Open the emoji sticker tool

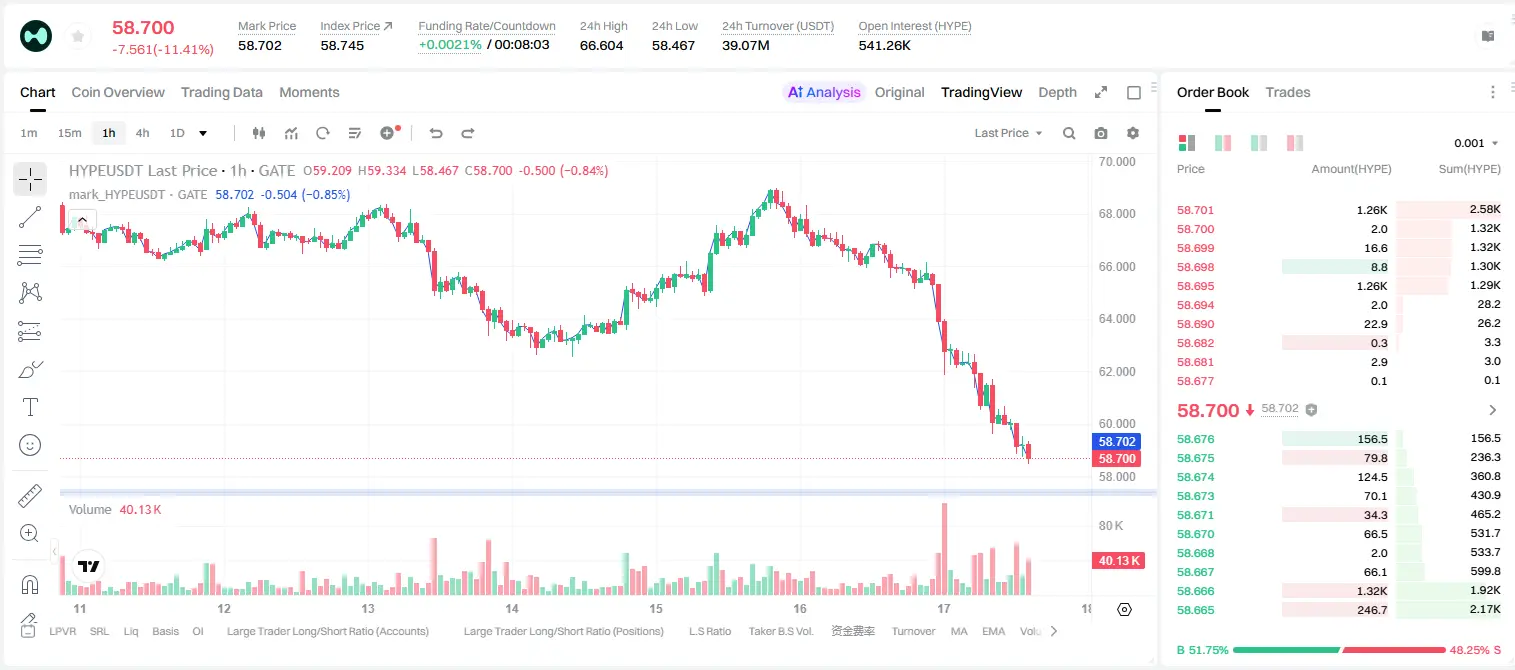(30, 445)
